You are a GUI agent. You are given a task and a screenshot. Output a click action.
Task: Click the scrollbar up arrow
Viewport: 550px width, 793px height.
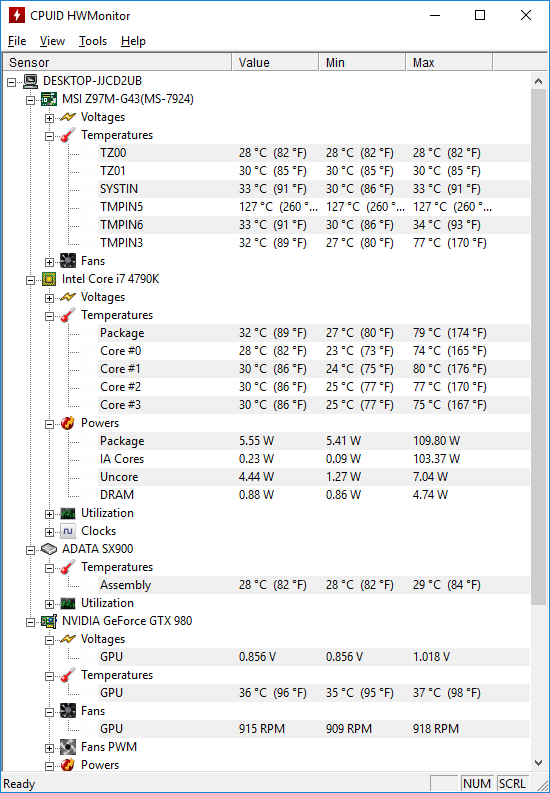pyautogui.click(x=538, y=81)
